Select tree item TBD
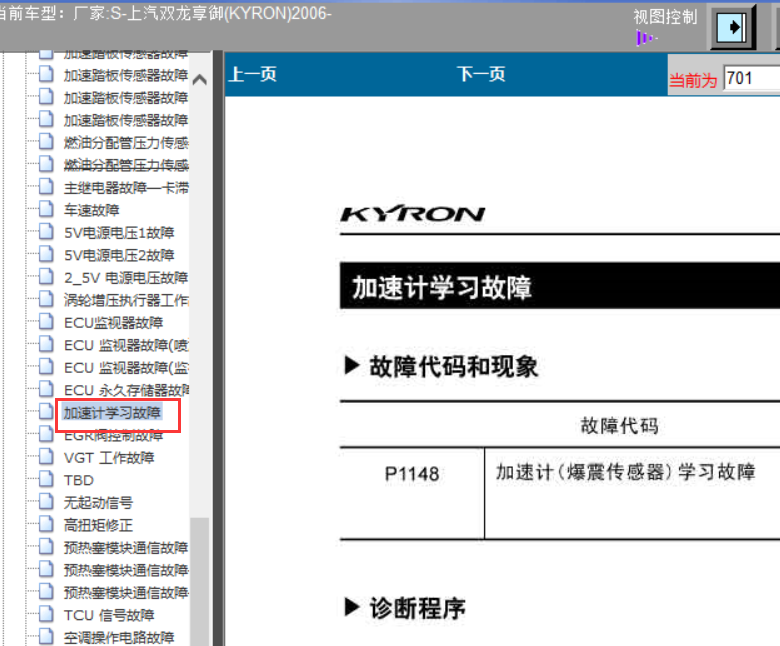 [x=79, y=480]
